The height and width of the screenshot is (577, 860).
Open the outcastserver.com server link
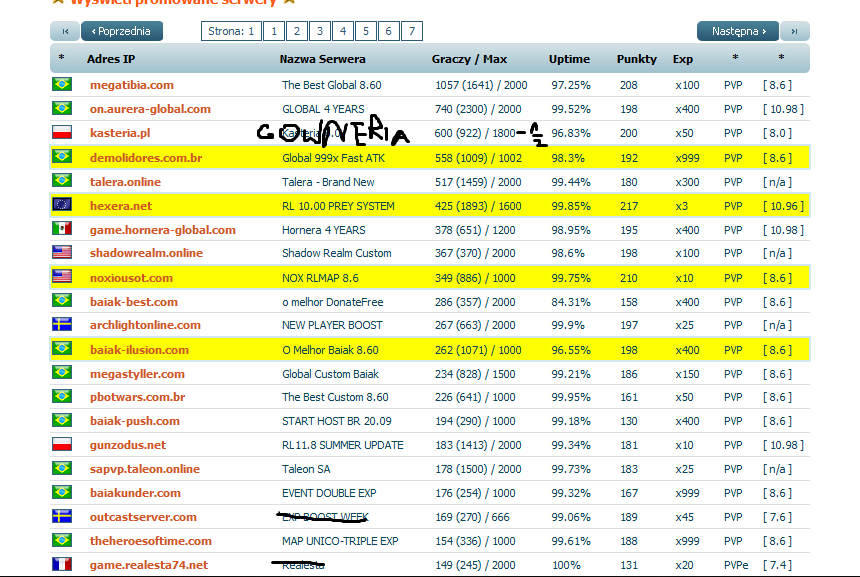tap(143, 517)
